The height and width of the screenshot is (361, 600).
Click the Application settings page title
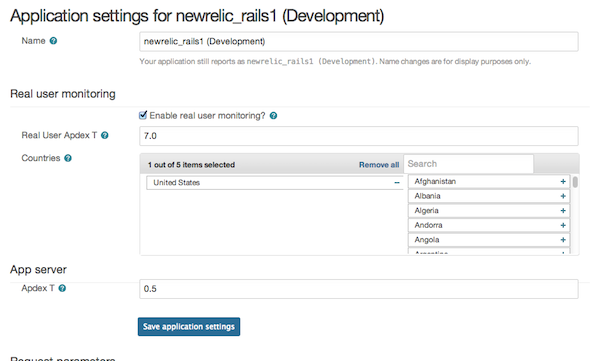point(197,16)
